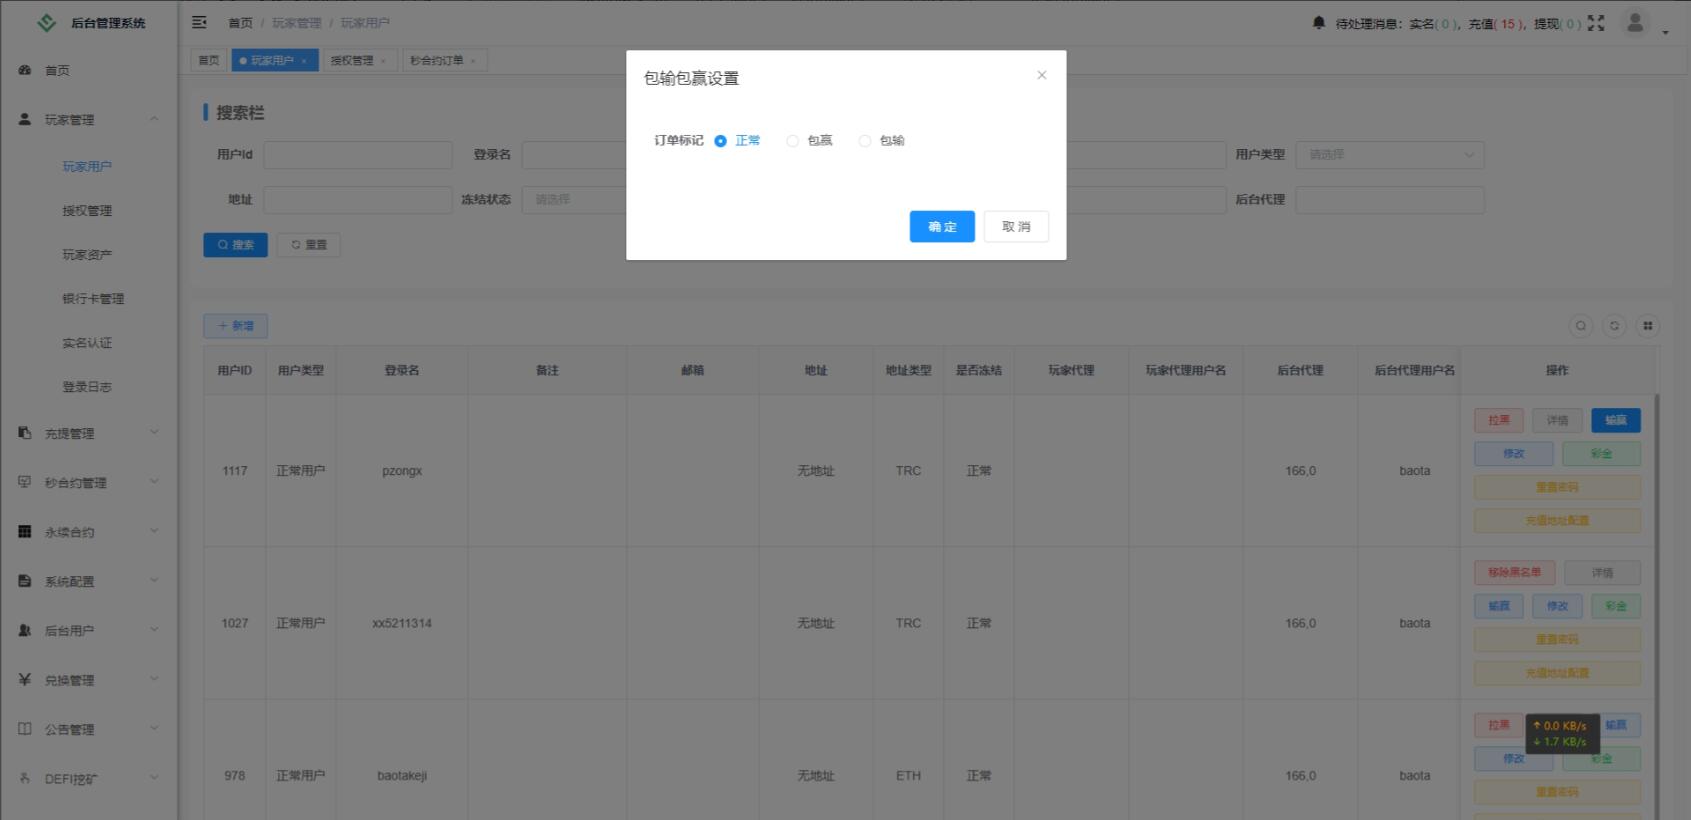Viewport: 1691px width, 820px height.
Task: Choose the 包赢 radio option
Action: 793,141
